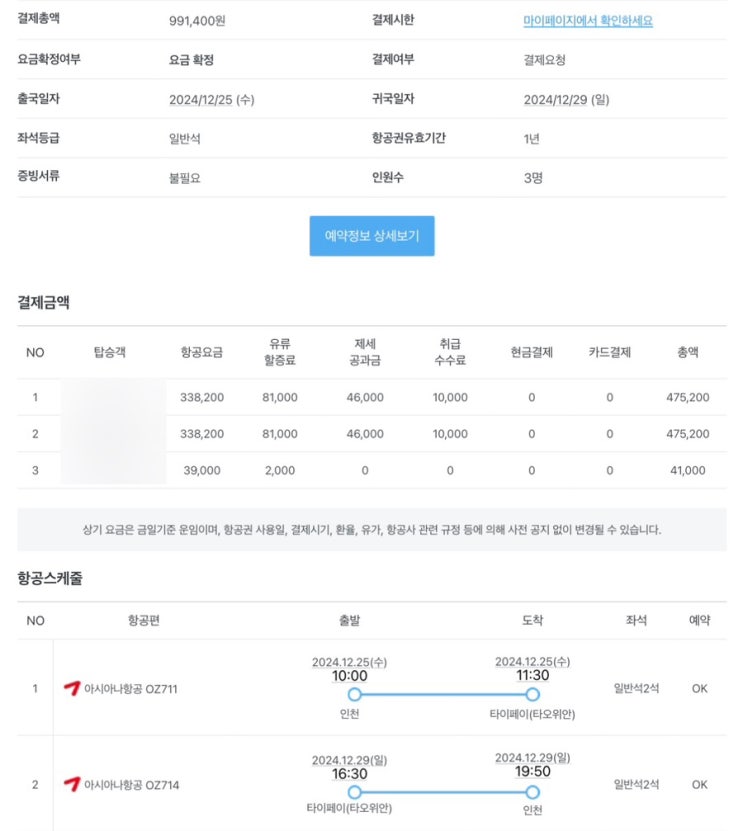
Task: Click the Asiana logo for flight OZ714
Action: coord(72,784)
